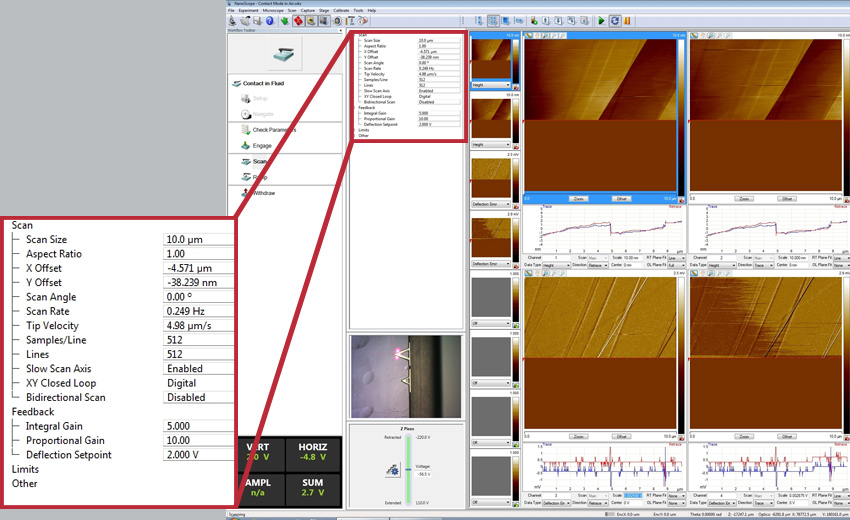Click the hand icon above the channel 1 image
This screenshot has width=850, height=520.
tap(537, 35)
